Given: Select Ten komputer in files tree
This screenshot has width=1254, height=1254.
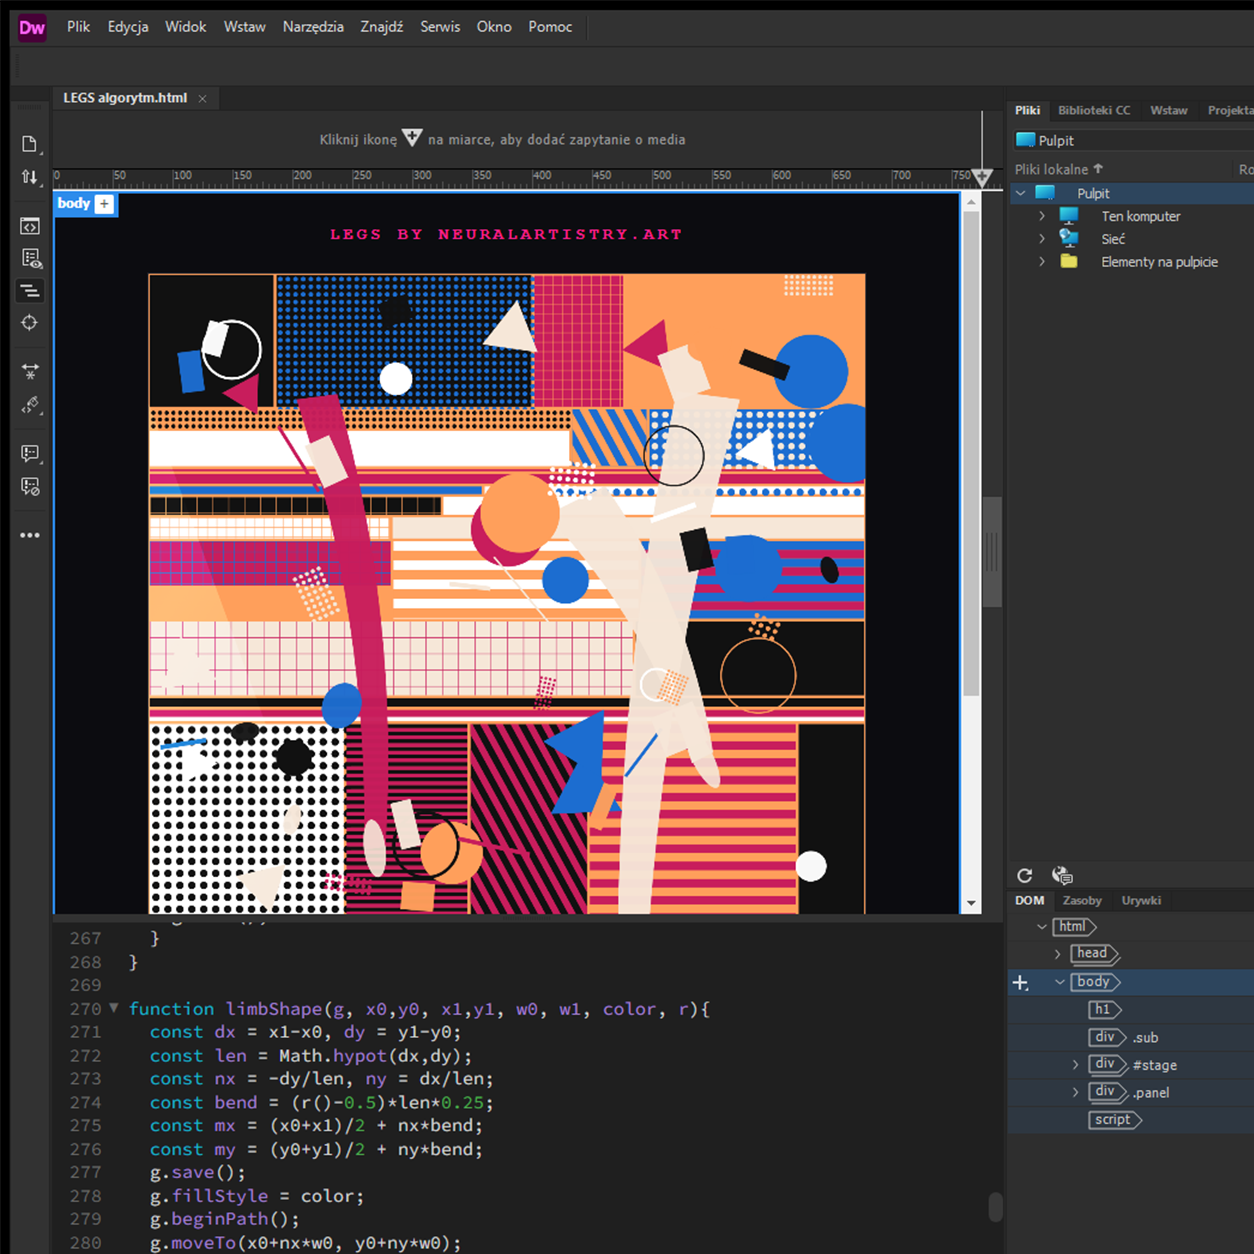Looking at the screenshot, I should [x=1140, y=216].
